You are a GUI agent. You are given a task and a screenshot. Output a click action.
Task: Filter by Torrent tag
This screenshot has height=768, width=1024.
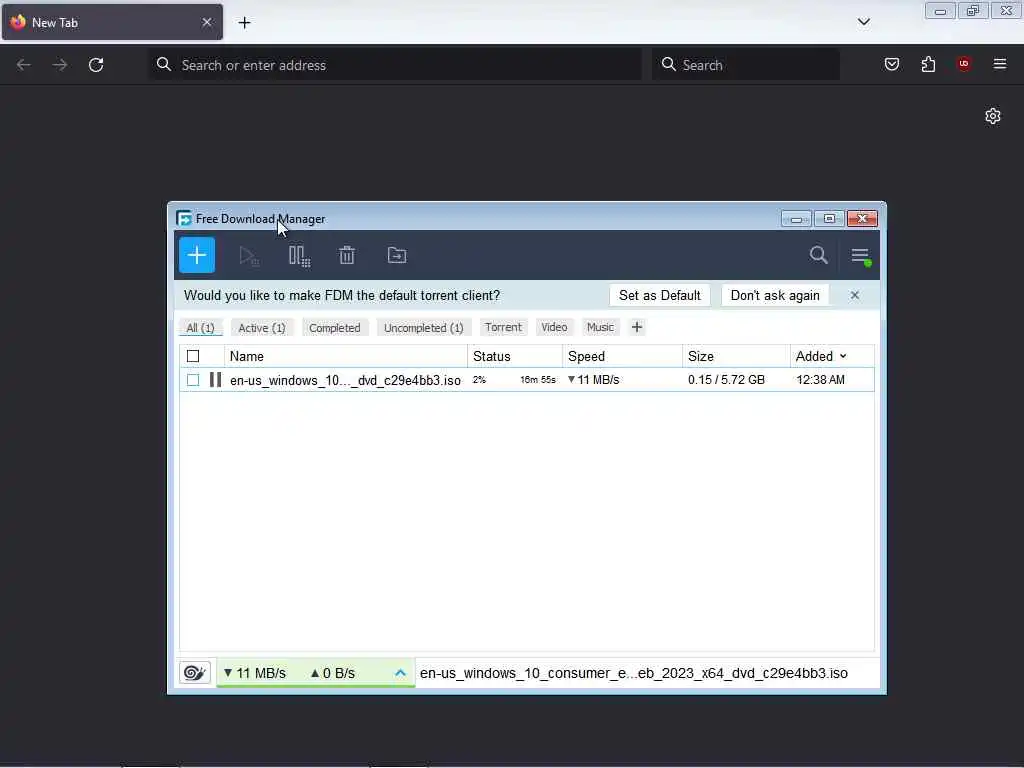coord(503,327)
